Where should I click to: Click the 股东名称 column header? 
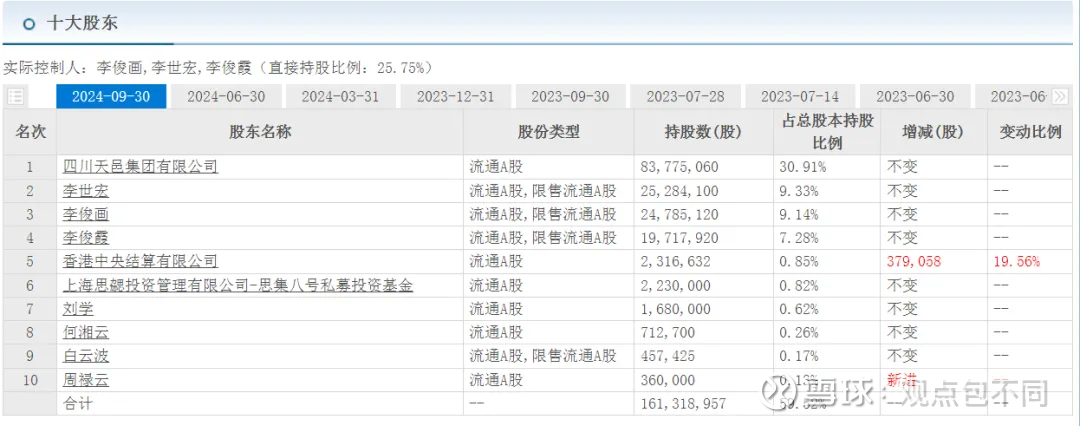260,132
